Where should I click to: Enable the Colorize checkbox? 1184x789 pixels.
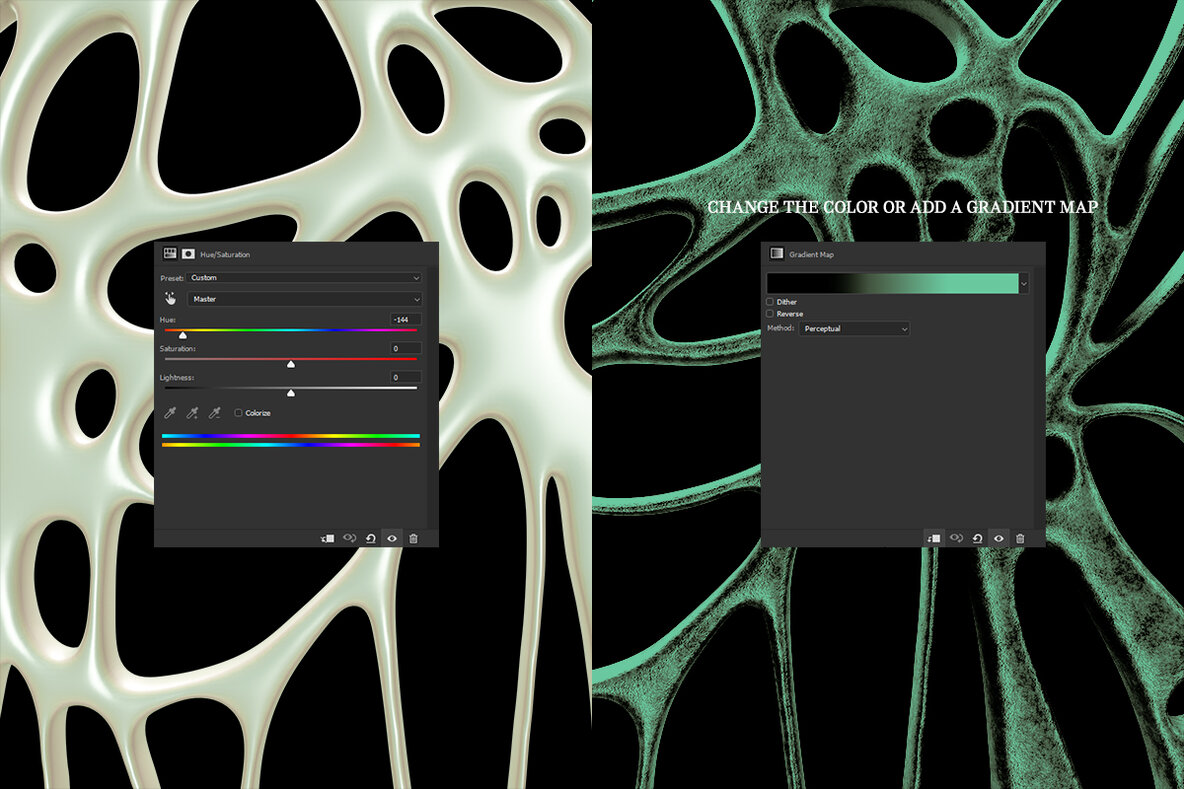point(239,413)
